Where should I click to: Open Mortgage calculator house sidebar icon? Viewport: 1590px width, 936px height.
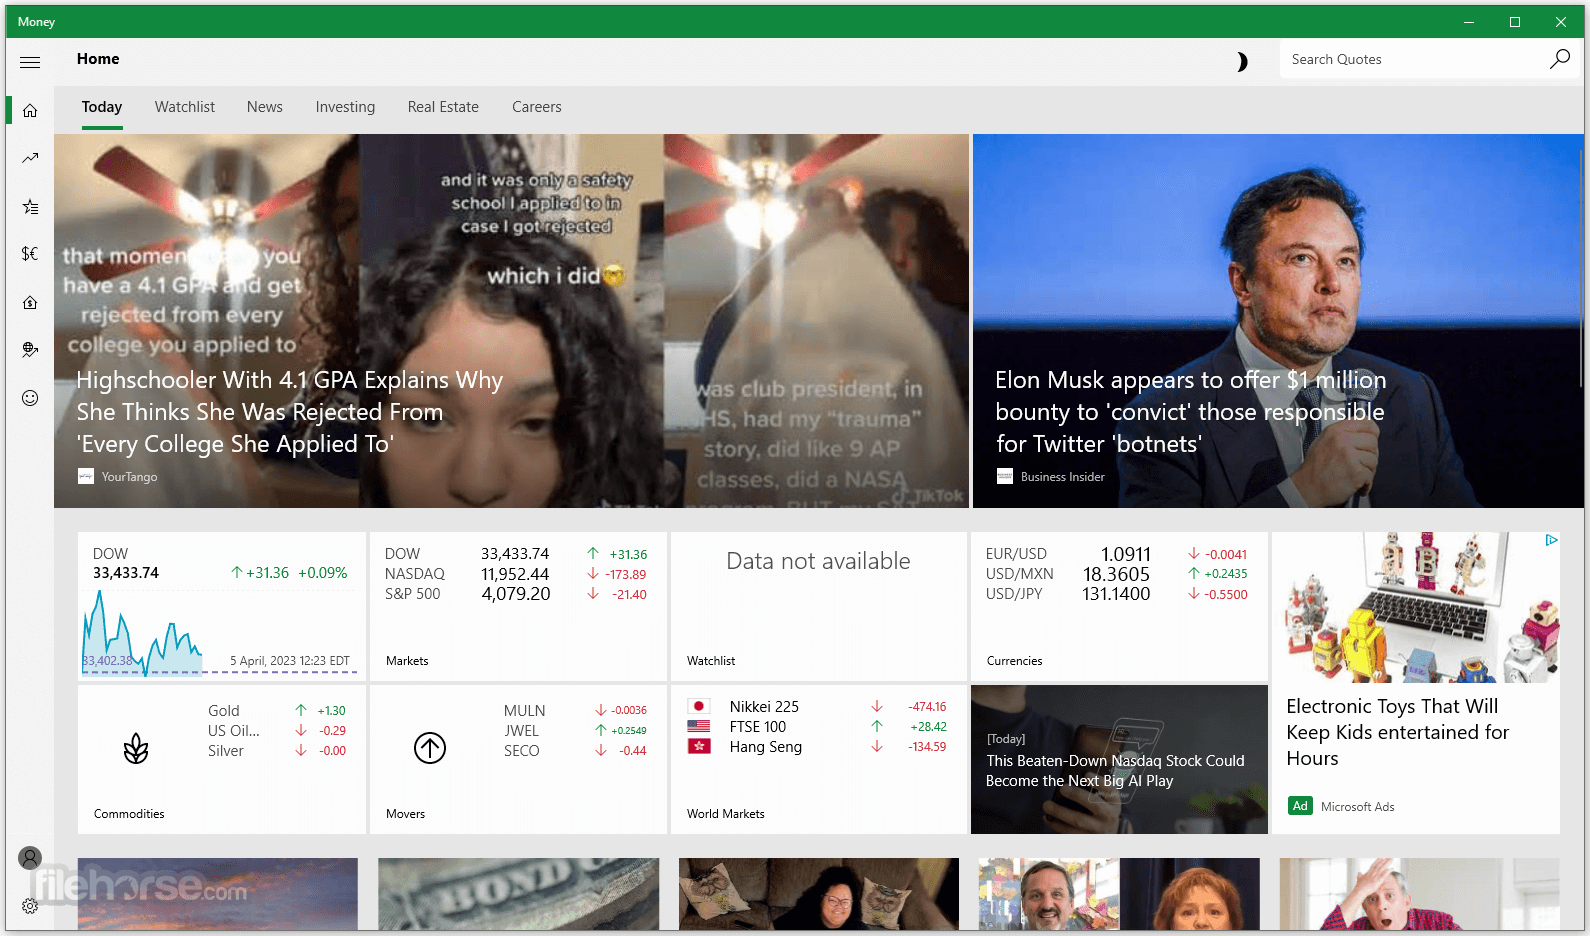30,302
